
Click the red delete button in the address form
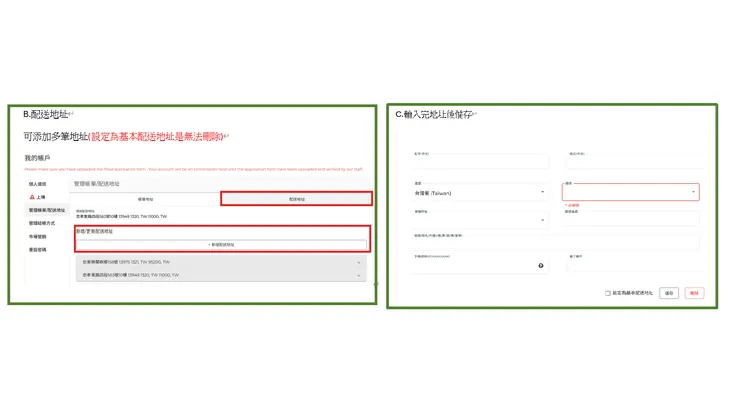pos(694,293)
